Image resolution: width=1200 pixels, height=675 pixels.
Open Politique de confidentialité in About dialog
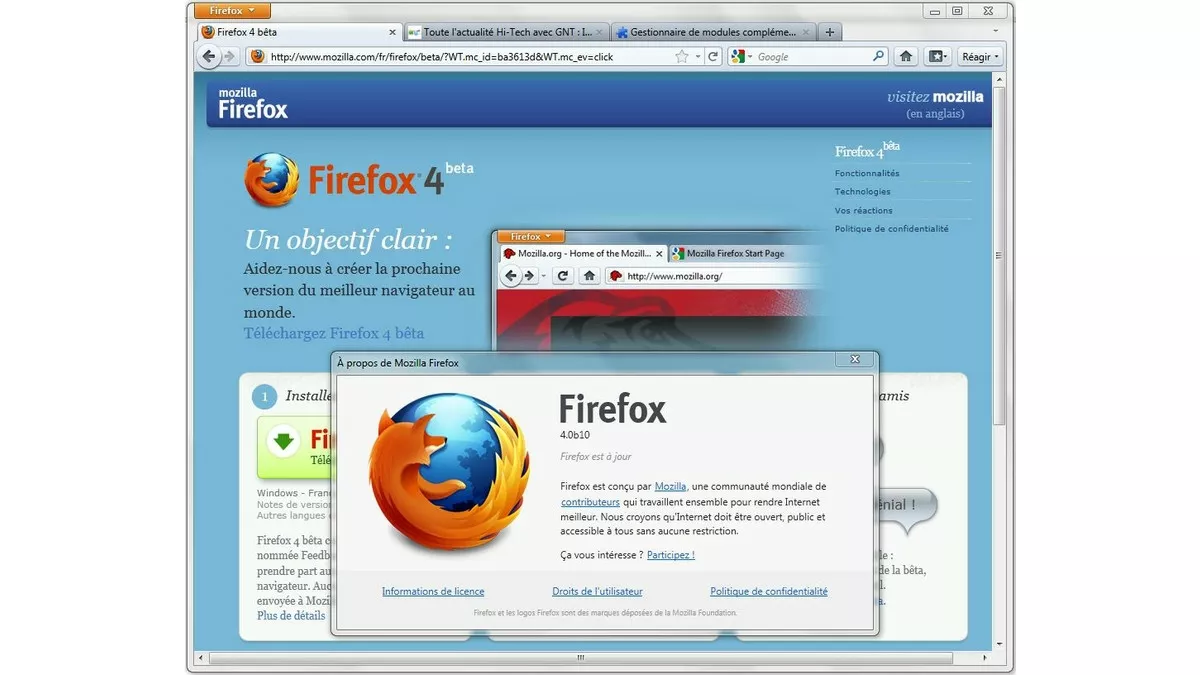[x=769, y=591]
